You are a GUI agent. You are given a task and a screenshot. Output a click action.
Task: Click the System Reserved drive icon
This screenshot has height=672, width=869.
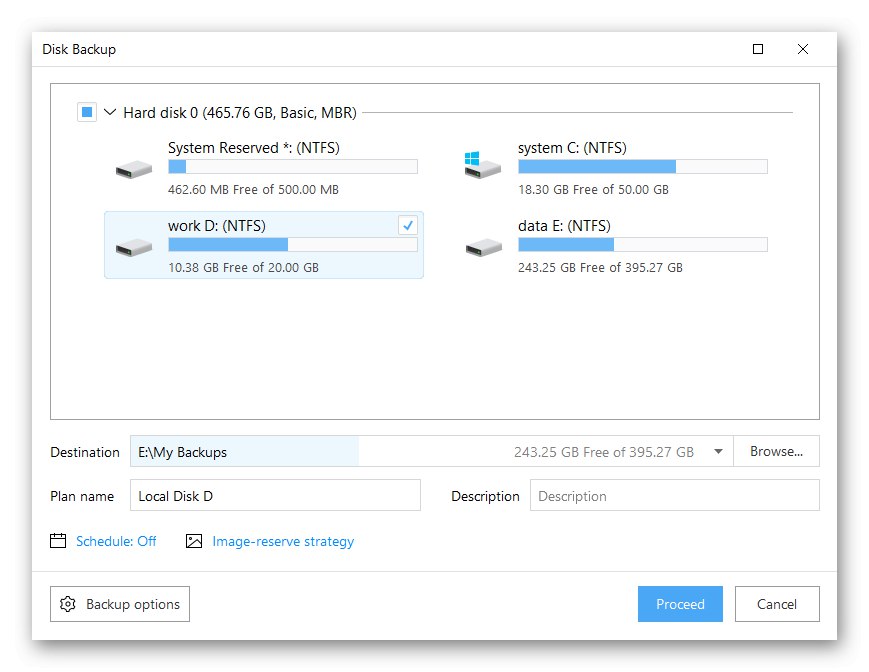point(133,168)
